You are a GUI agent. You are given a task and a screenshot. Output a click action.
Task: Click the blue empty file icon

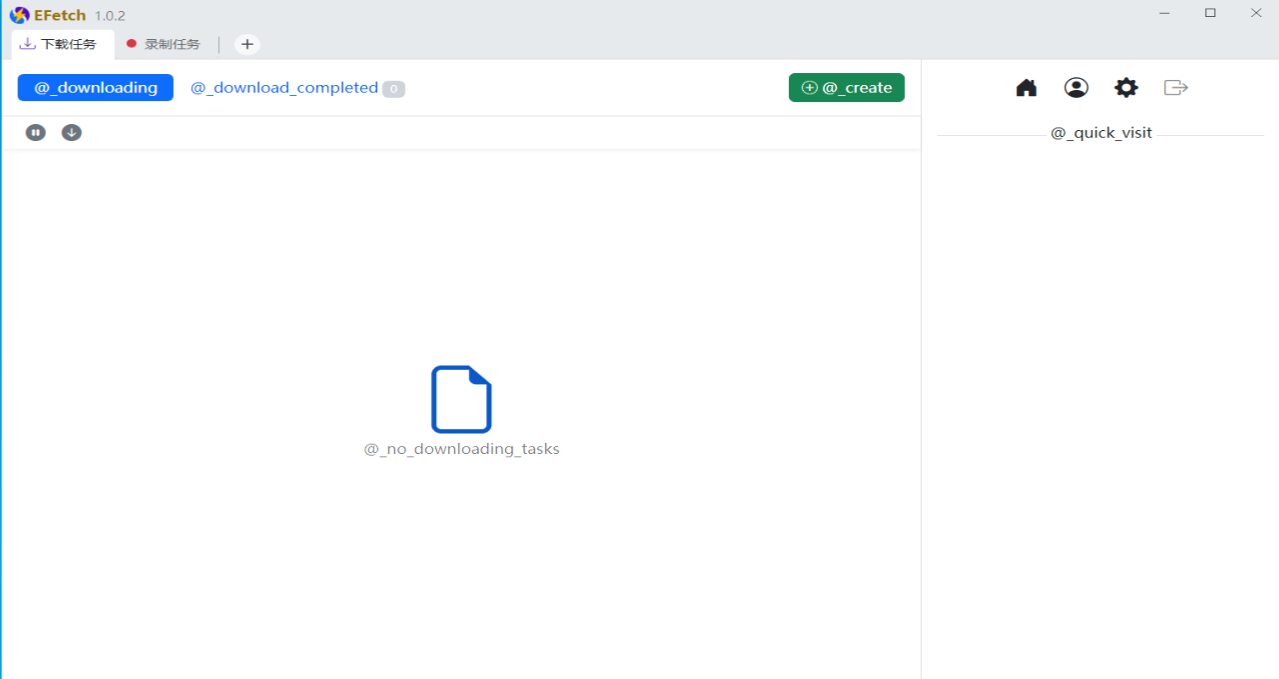[x=461, y=399]
